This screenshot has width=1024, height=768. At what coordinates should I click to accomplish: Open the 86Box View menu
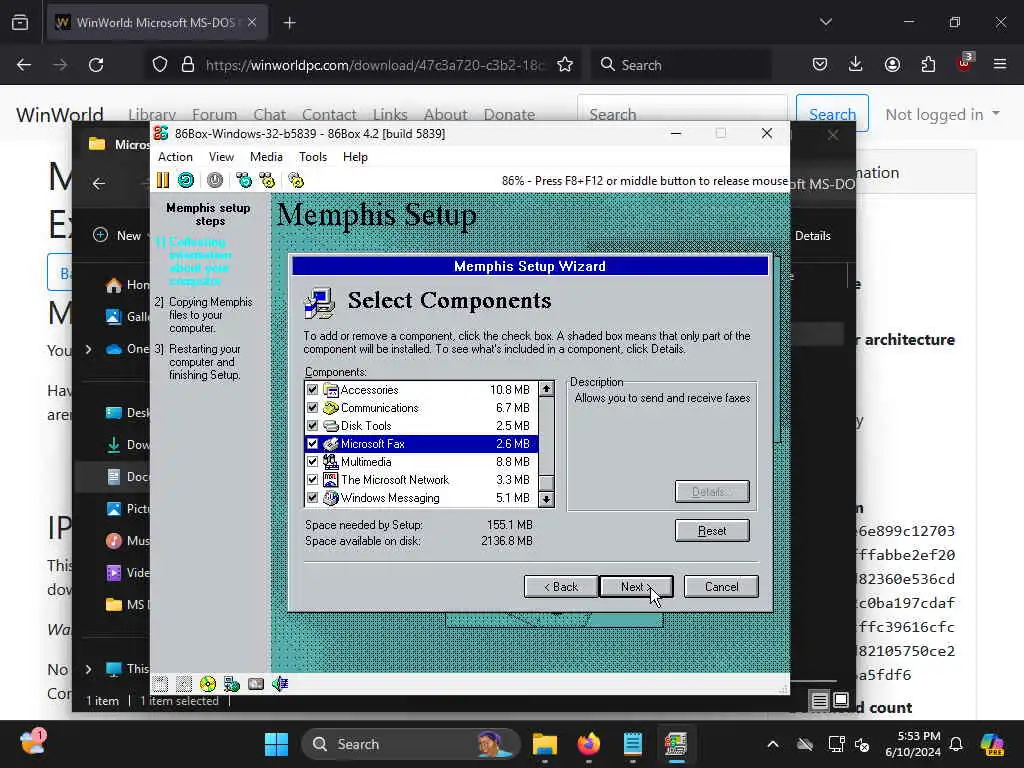pyautogui.click(x=221, y=157)
